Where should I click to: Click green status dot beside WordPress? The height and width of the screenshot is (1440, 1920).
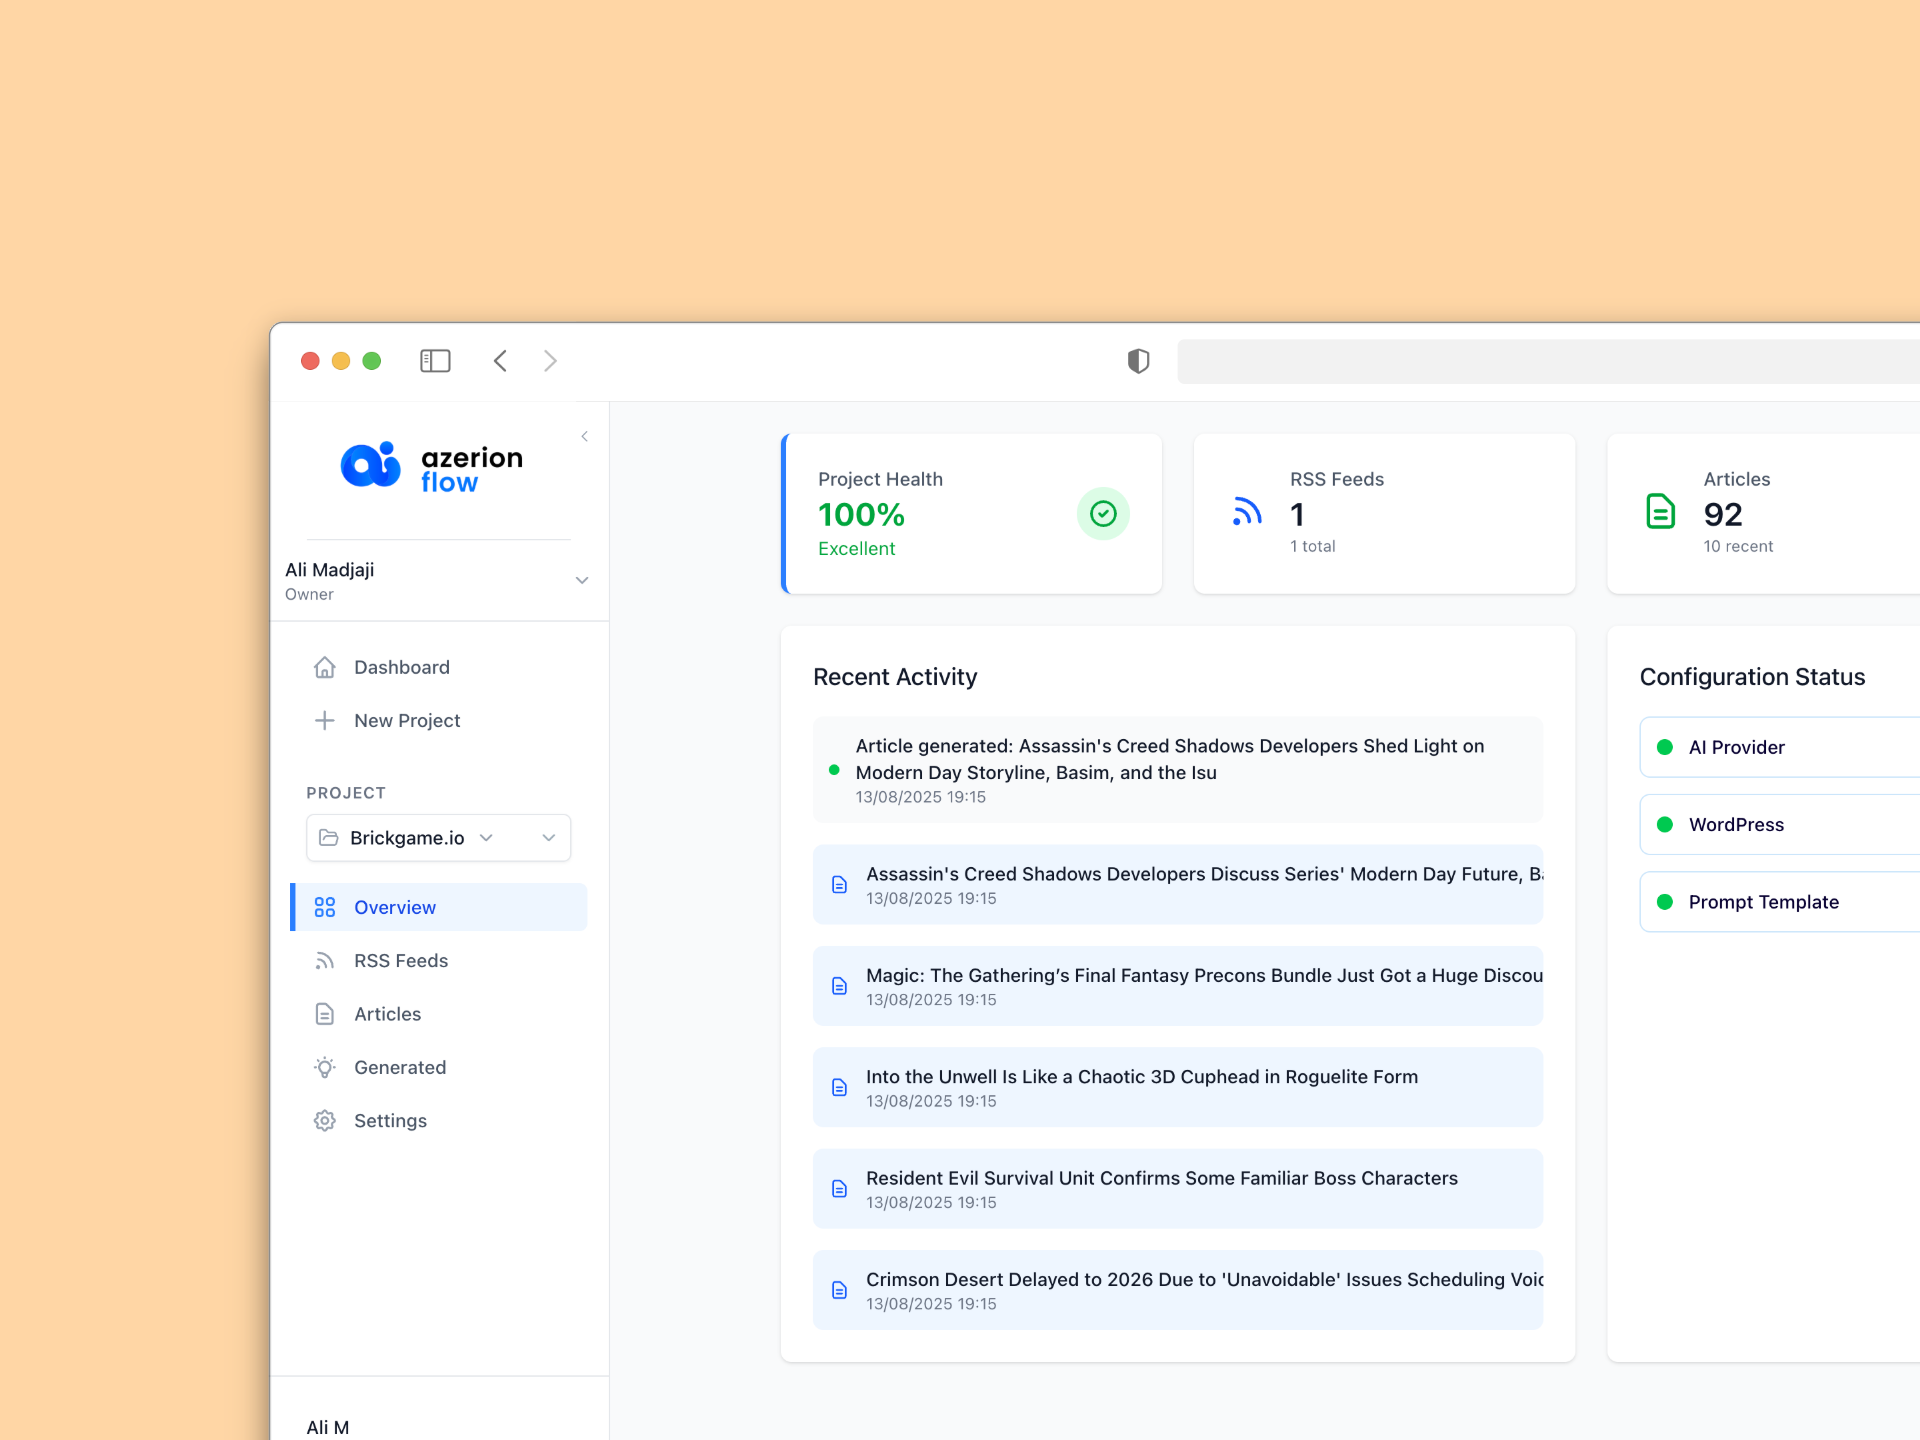click(x=1665, y=825)
